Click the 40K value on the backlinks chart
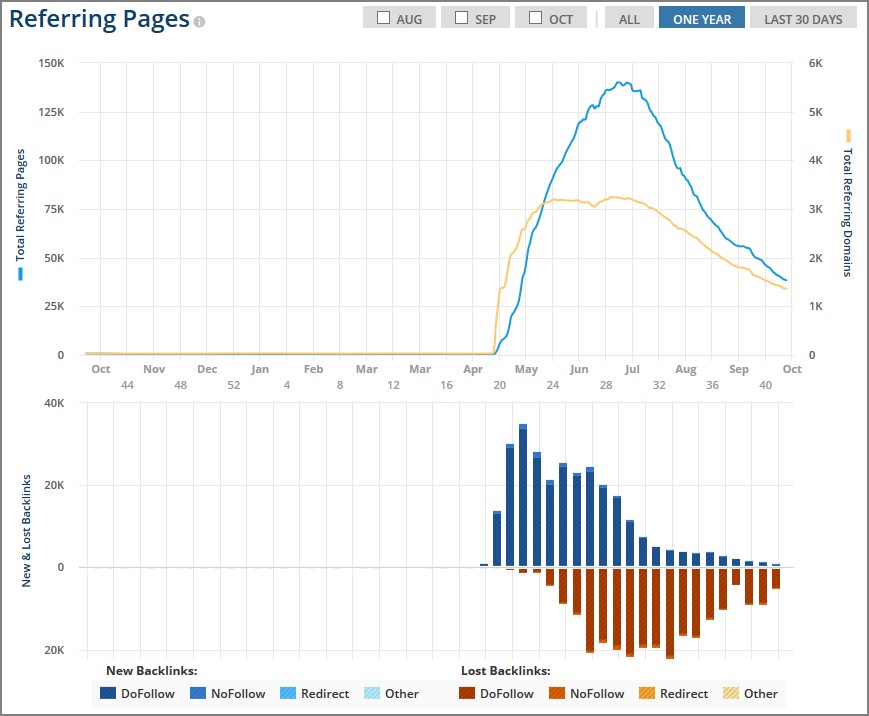Image resolution: width=869 pixels, height=716 pixels. coord(54,403)
